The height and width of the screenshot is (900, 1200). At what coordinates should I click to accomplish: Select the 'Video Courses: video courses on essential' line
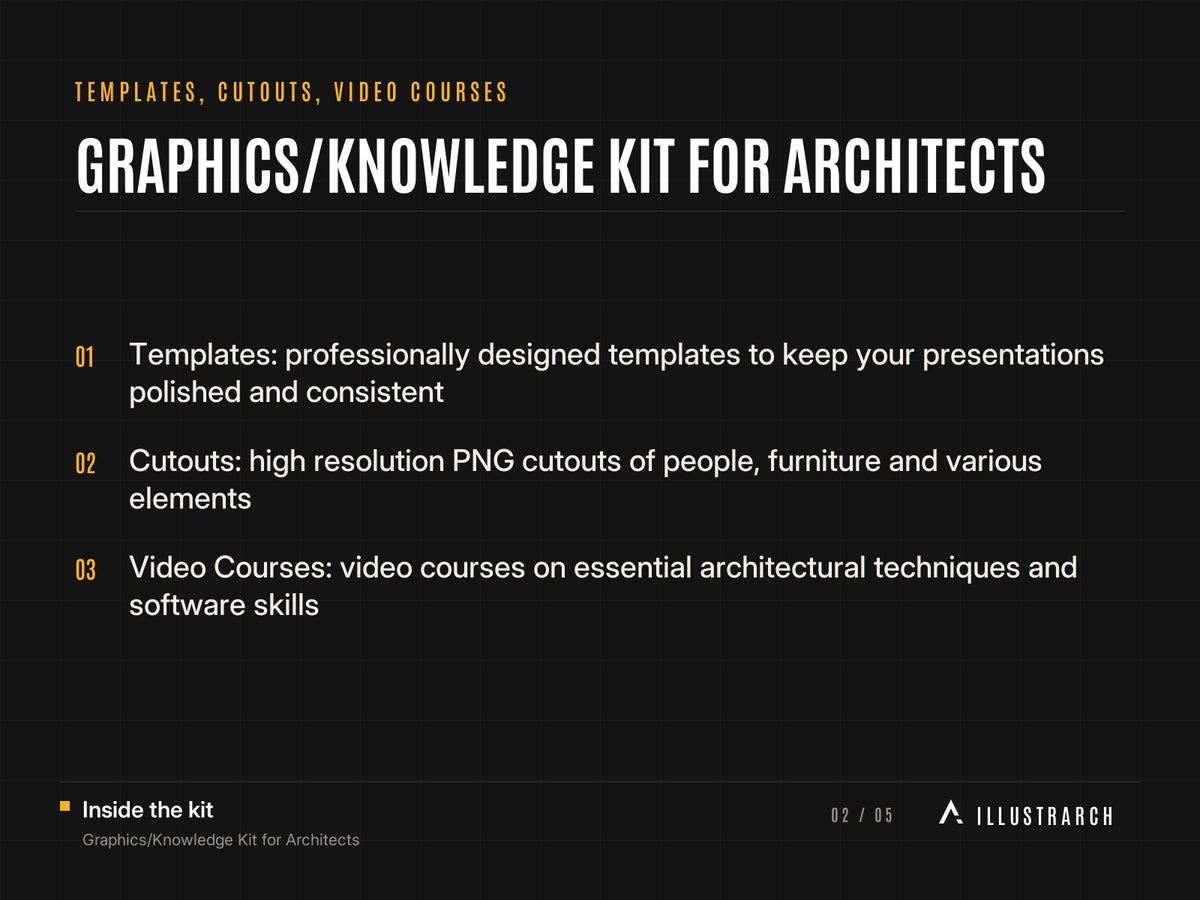pos(603,568)
